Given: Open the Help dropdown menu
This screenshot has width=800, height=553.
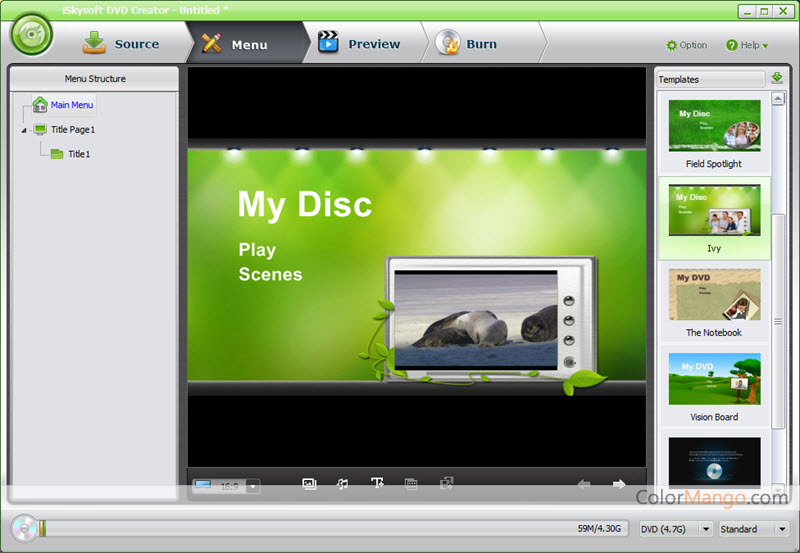Looking at the screenshot, I should [747, 45].
